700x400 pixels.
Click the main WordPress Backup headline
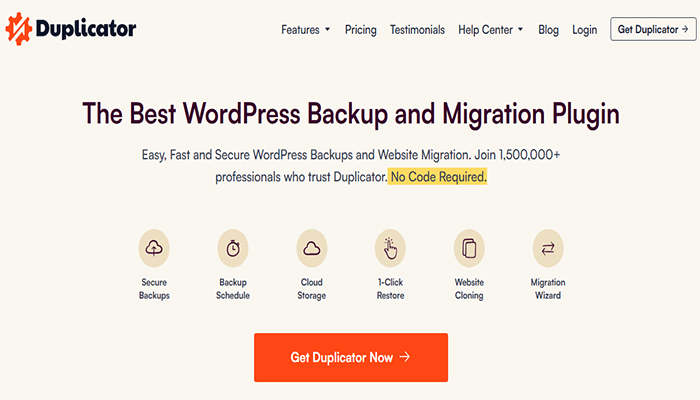350,114
